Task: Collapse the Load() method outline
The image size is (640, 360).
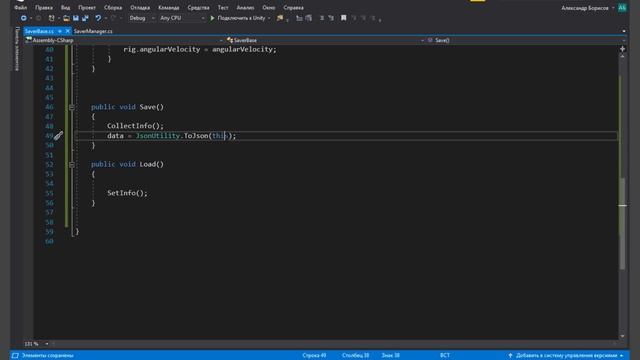Action: pos(72,164)
